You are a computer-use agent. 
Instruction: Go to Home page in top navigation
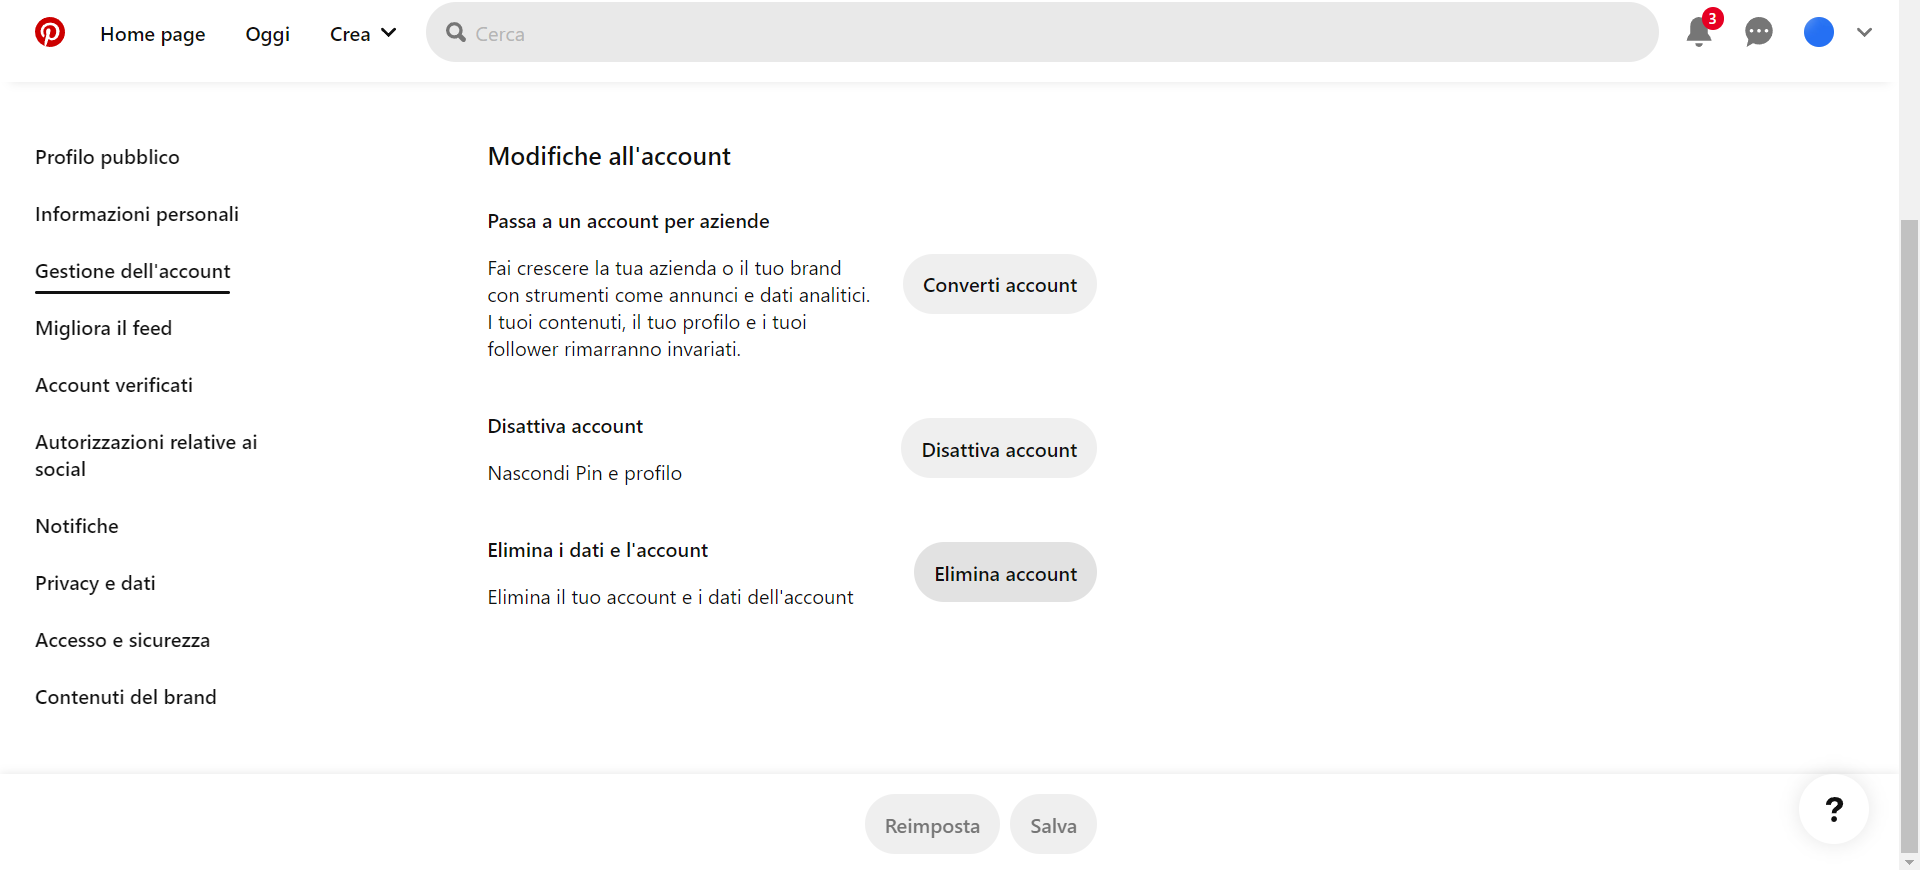point(153,34)
